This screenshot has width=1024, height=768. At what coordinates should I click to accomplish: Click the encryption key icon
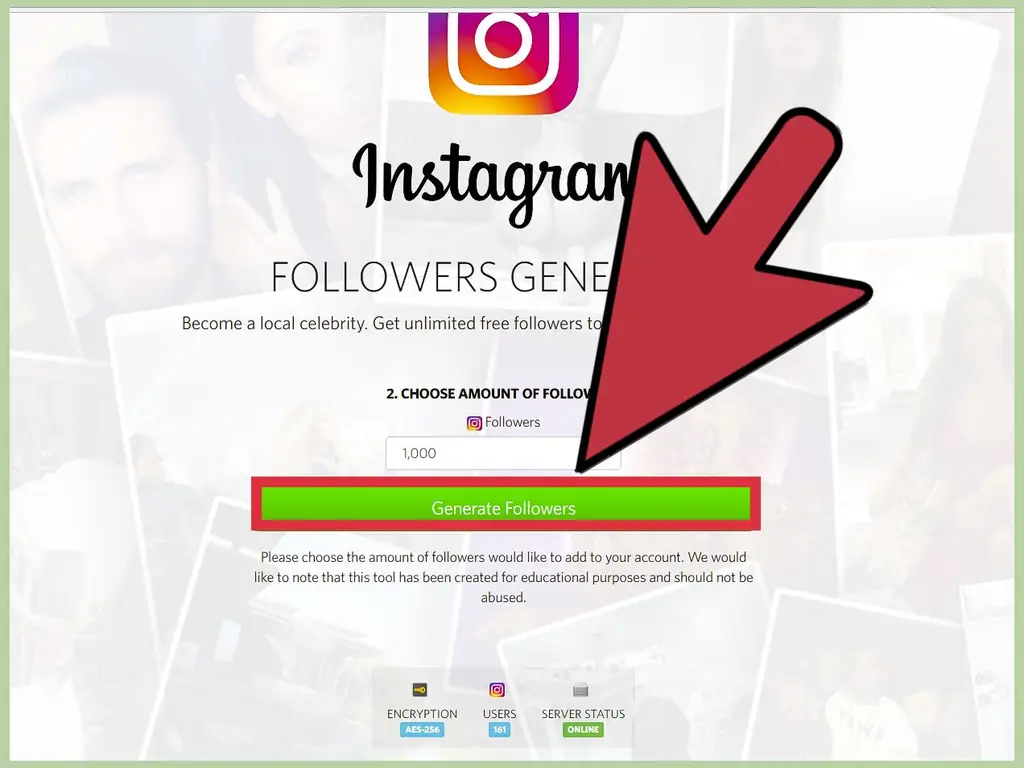[x=420, y=690]
